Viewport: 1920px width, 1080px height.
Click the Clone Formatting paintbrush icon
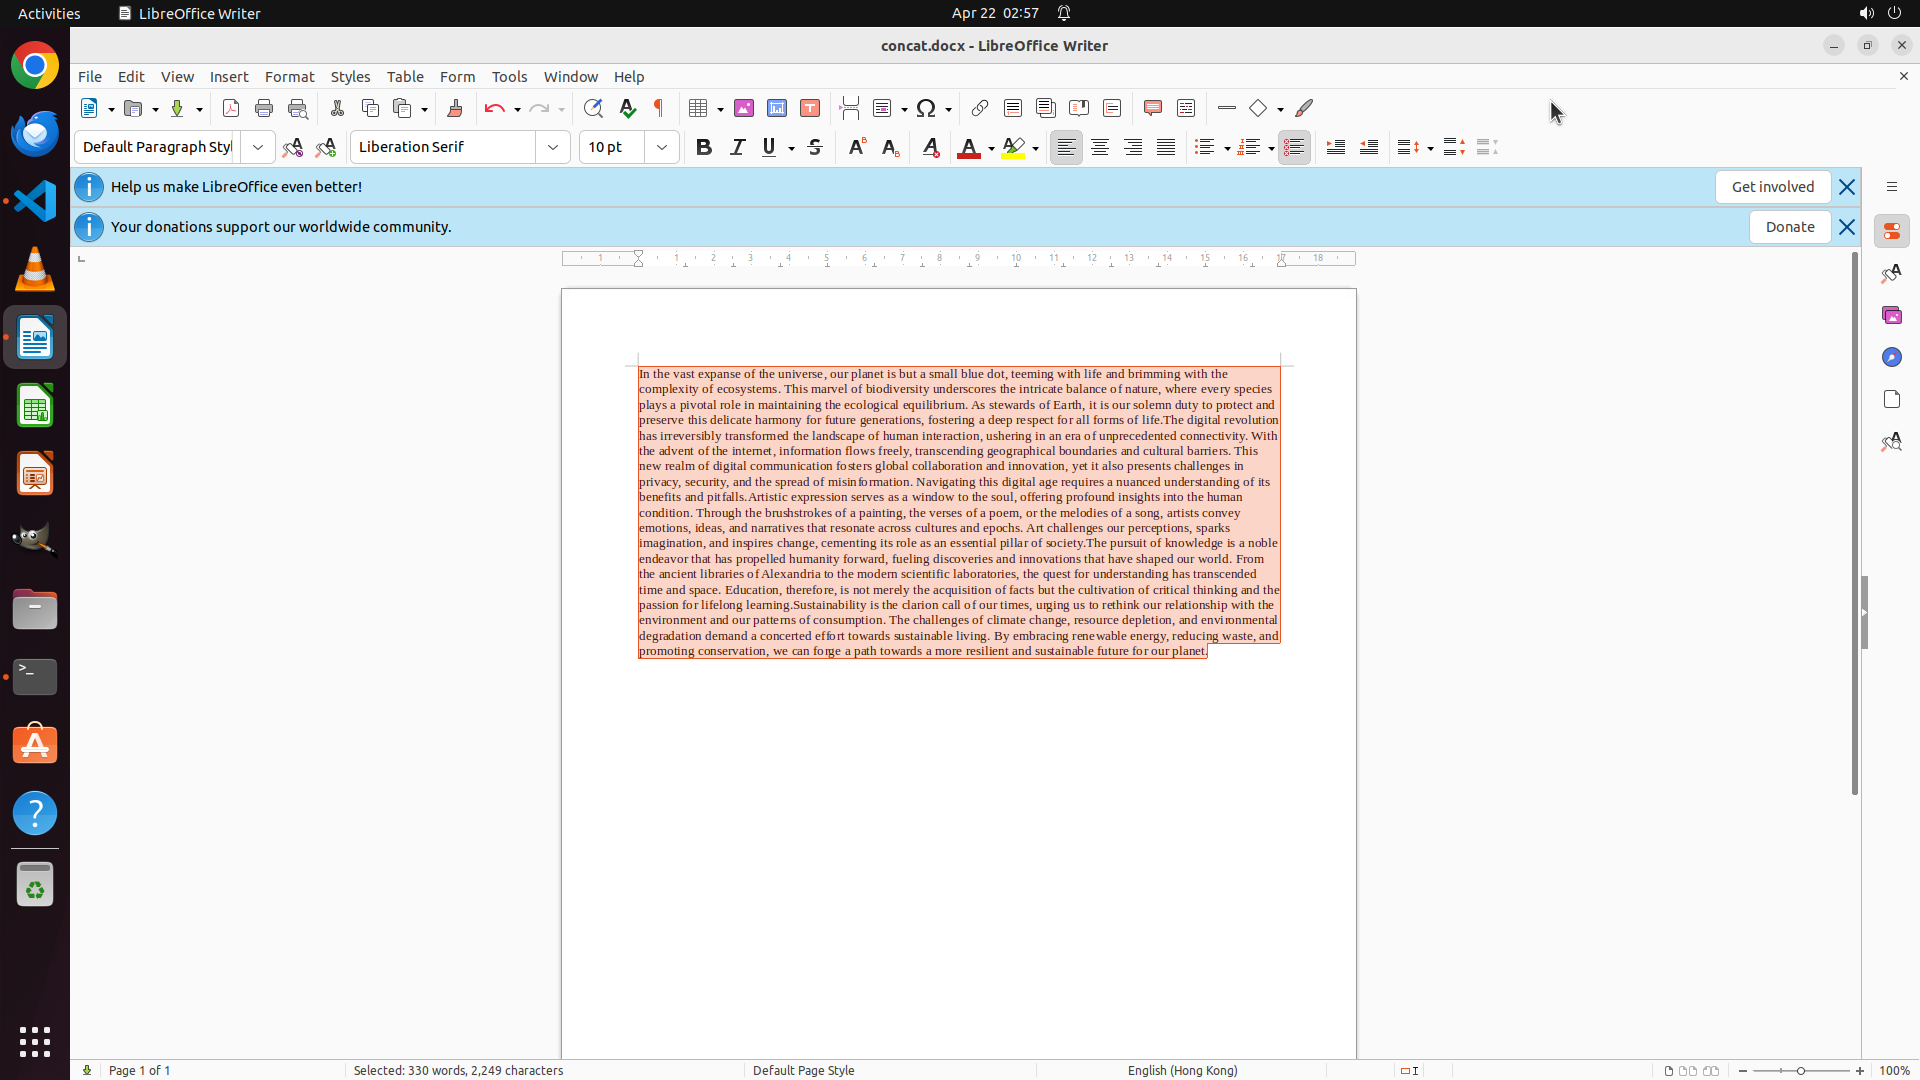point(455,108)
